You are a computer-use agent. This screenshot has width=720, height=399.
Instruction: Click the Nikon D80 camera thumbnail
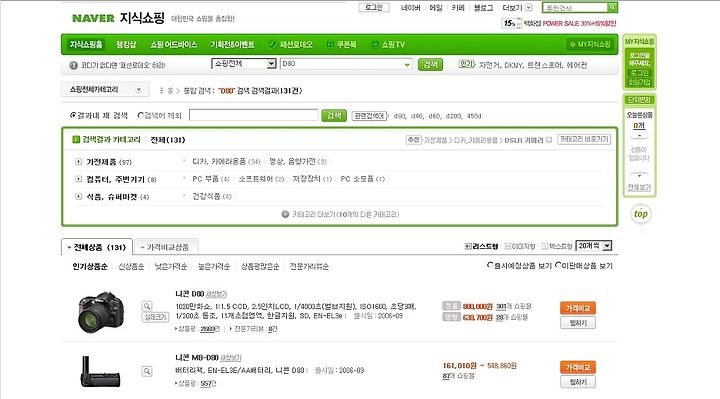tap(101, 312)
